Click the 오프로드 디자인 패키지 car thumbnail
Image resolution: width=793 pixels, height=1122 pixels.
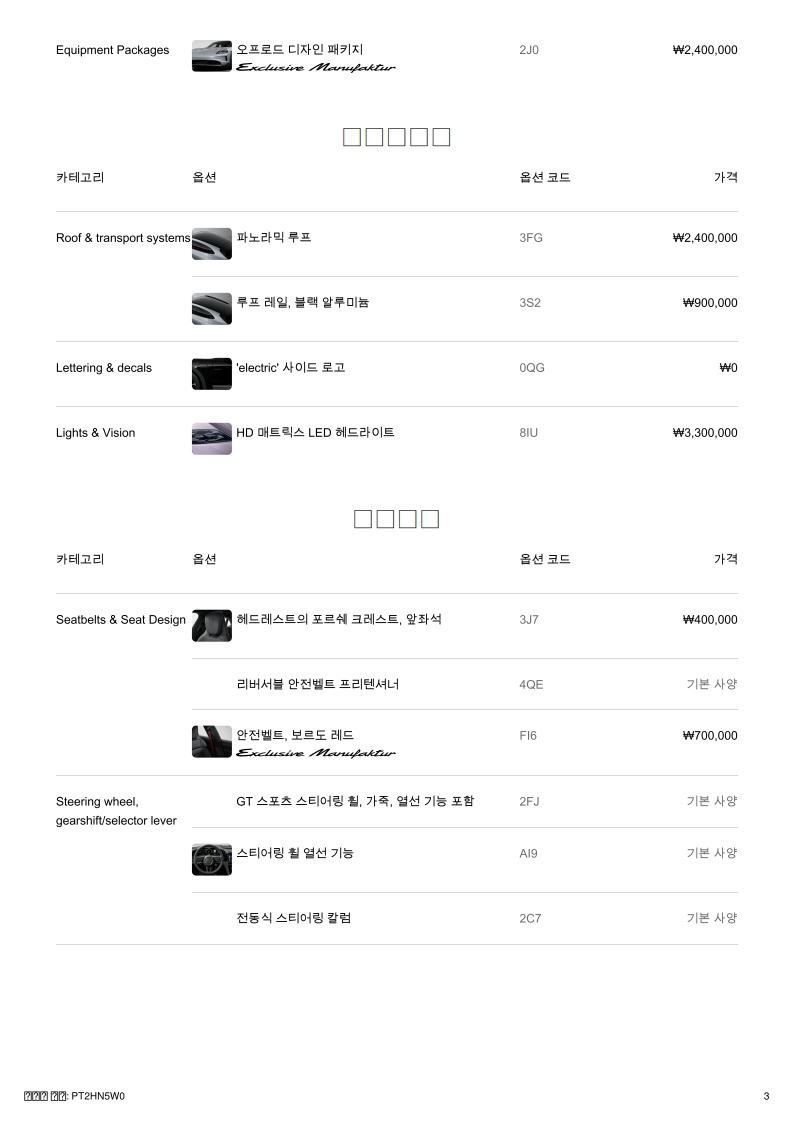tap(211, 56)
